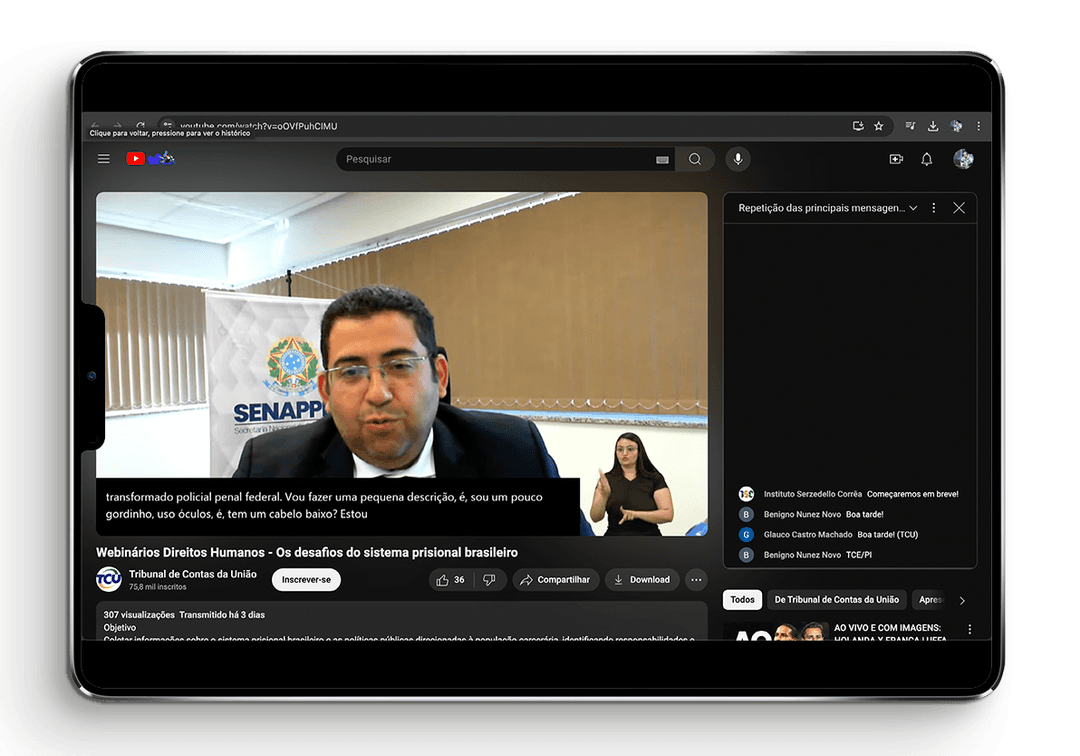Click the magnifier search button

(695, 159)
